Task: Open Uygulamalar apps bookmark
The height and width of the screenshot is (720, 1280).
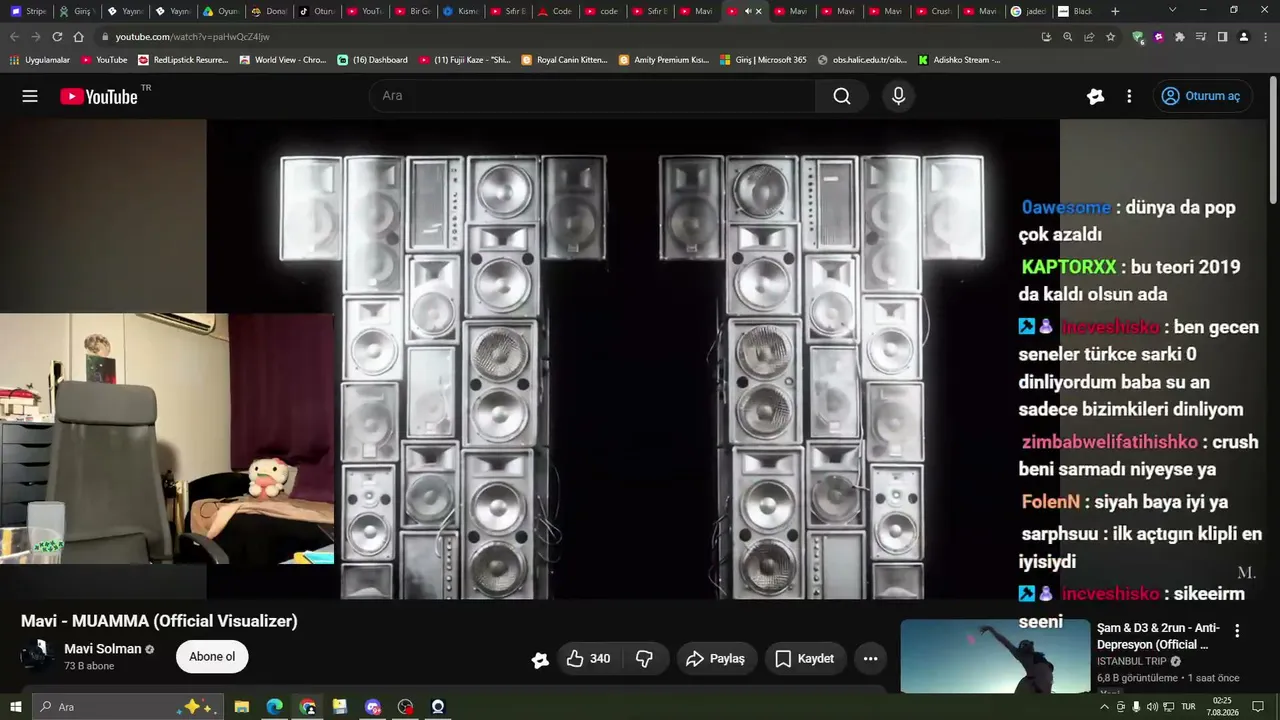Action: pos(40,60)
